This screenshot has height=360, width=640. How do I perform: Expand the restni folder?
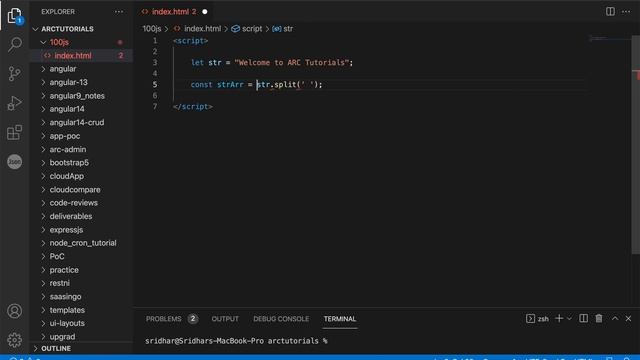coord(60,283)
